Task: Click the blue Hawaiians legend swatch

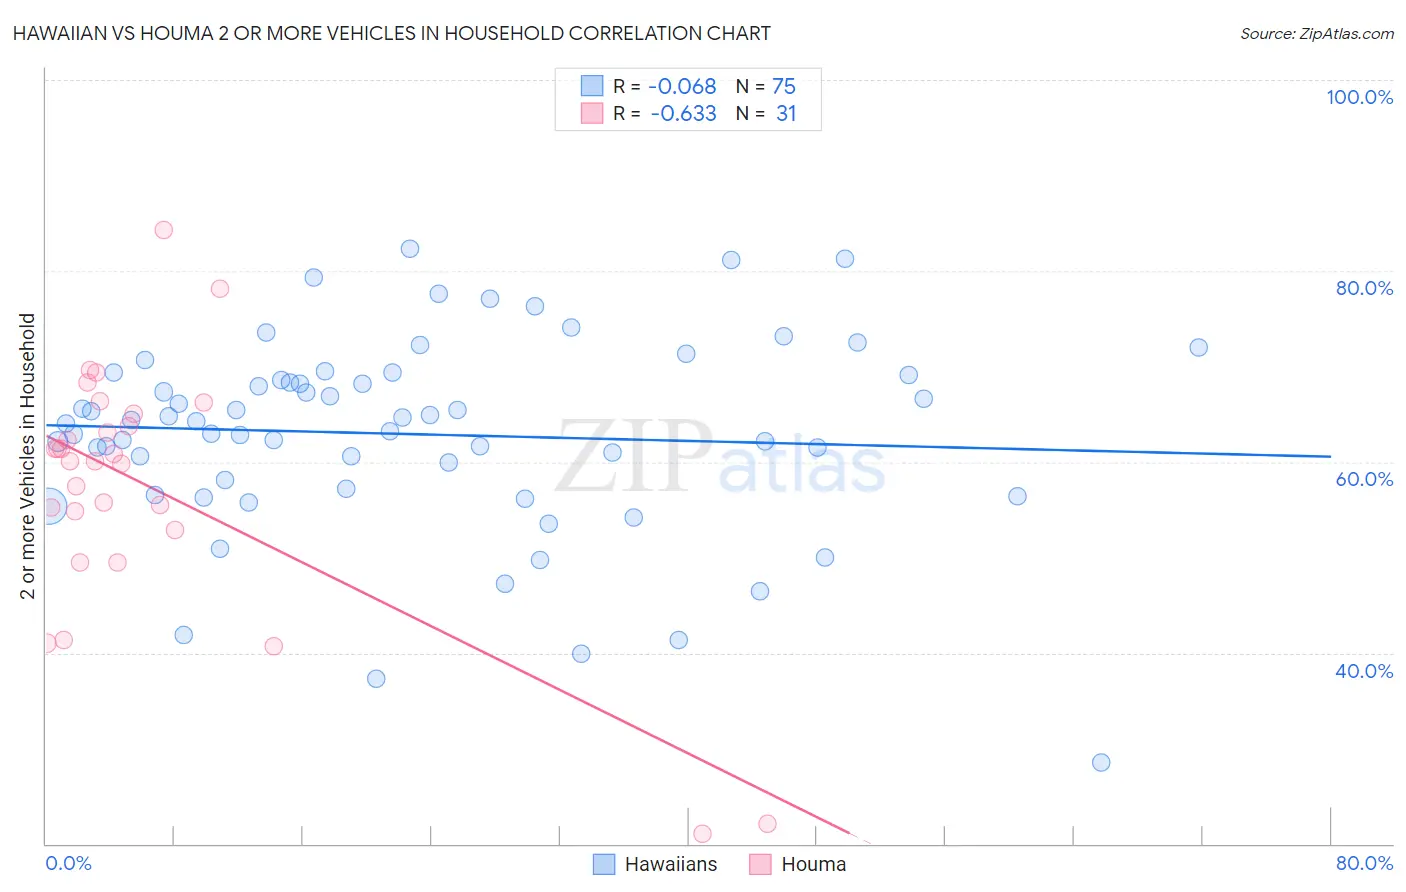Action: coord(604,864)
